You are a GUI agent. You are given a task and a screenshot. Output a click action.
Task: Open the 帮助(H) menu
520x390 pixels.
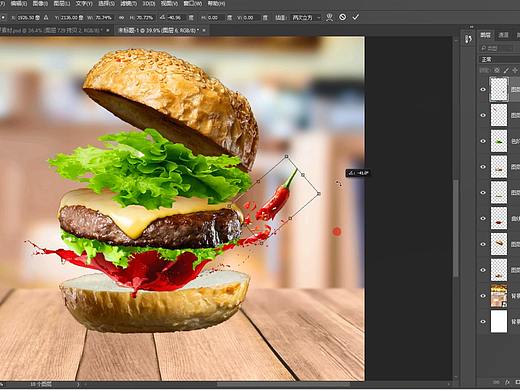[216, 4]
